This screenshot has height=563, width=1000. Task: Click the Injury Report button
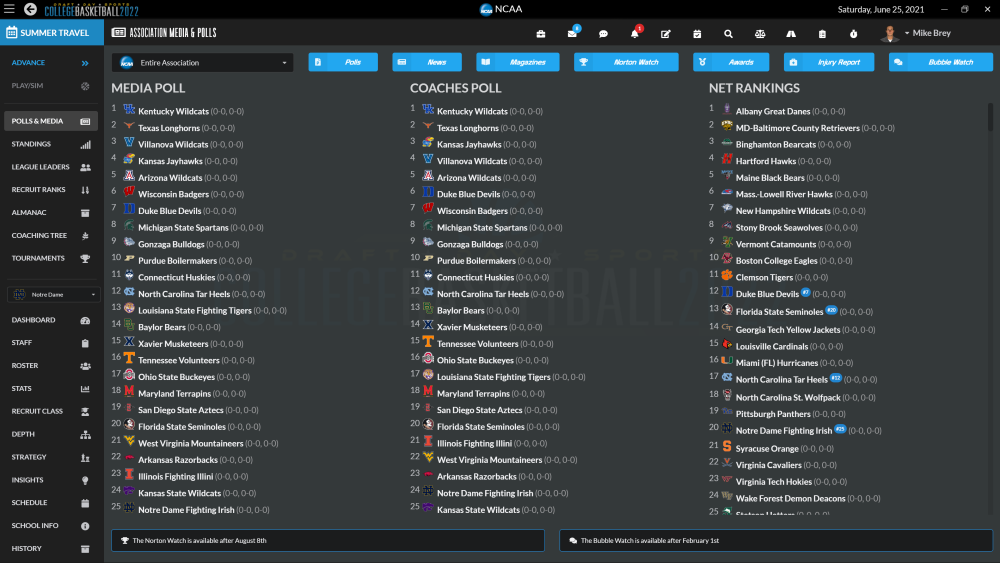[x=829, y=63]
